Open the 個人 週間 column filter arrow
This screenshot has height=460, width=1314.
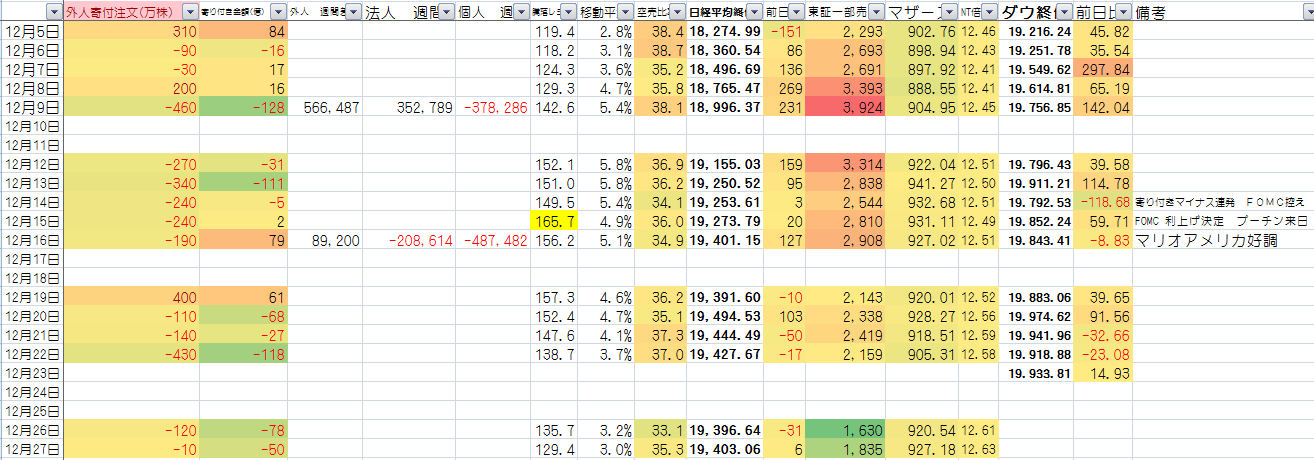point(520,13)
